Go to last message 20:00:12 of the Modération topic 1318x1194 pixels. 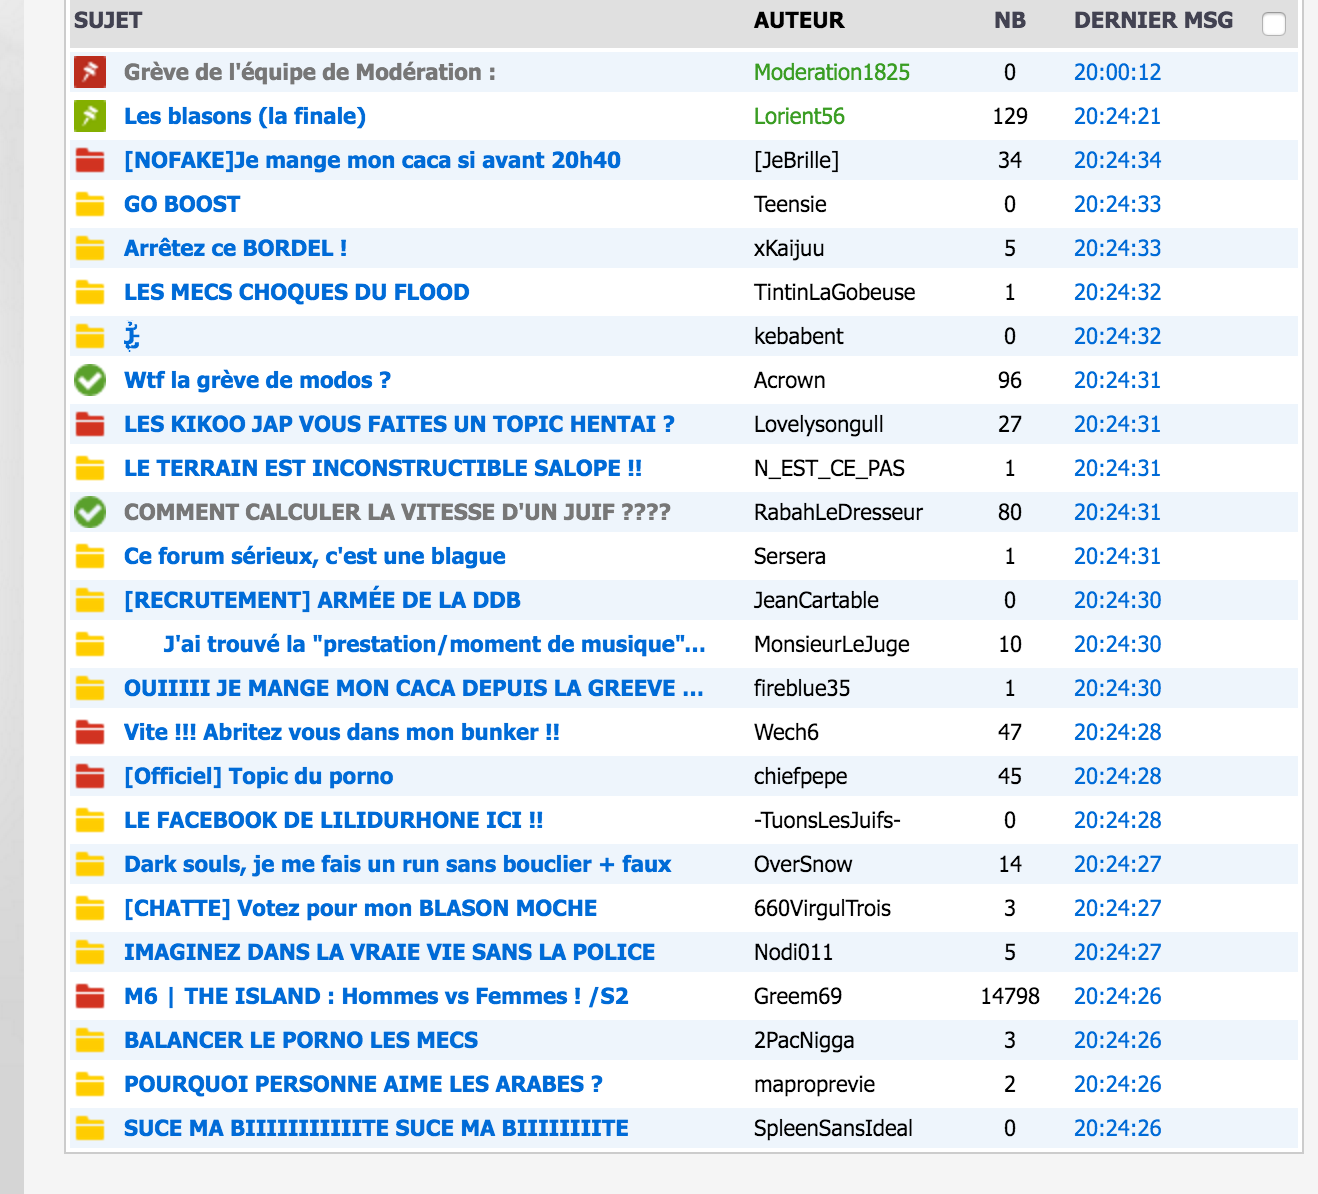pyautogui.click(x=1117, y=72)
